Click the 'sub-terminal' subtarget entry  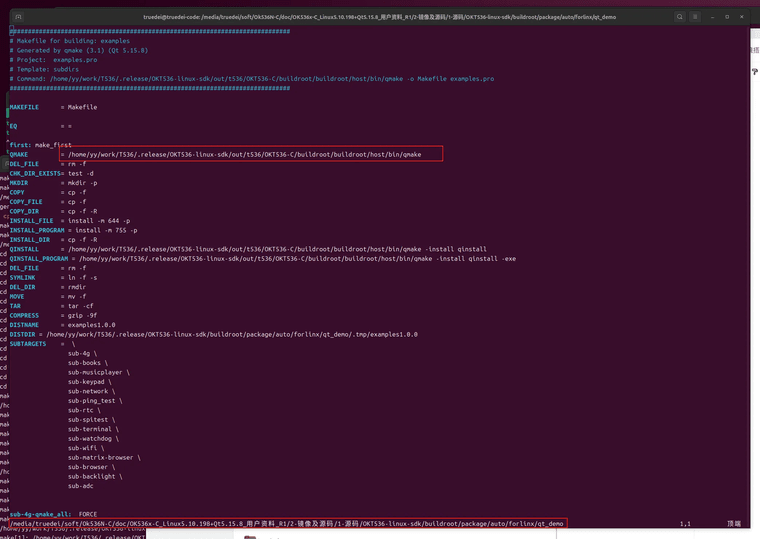point(90,429)
